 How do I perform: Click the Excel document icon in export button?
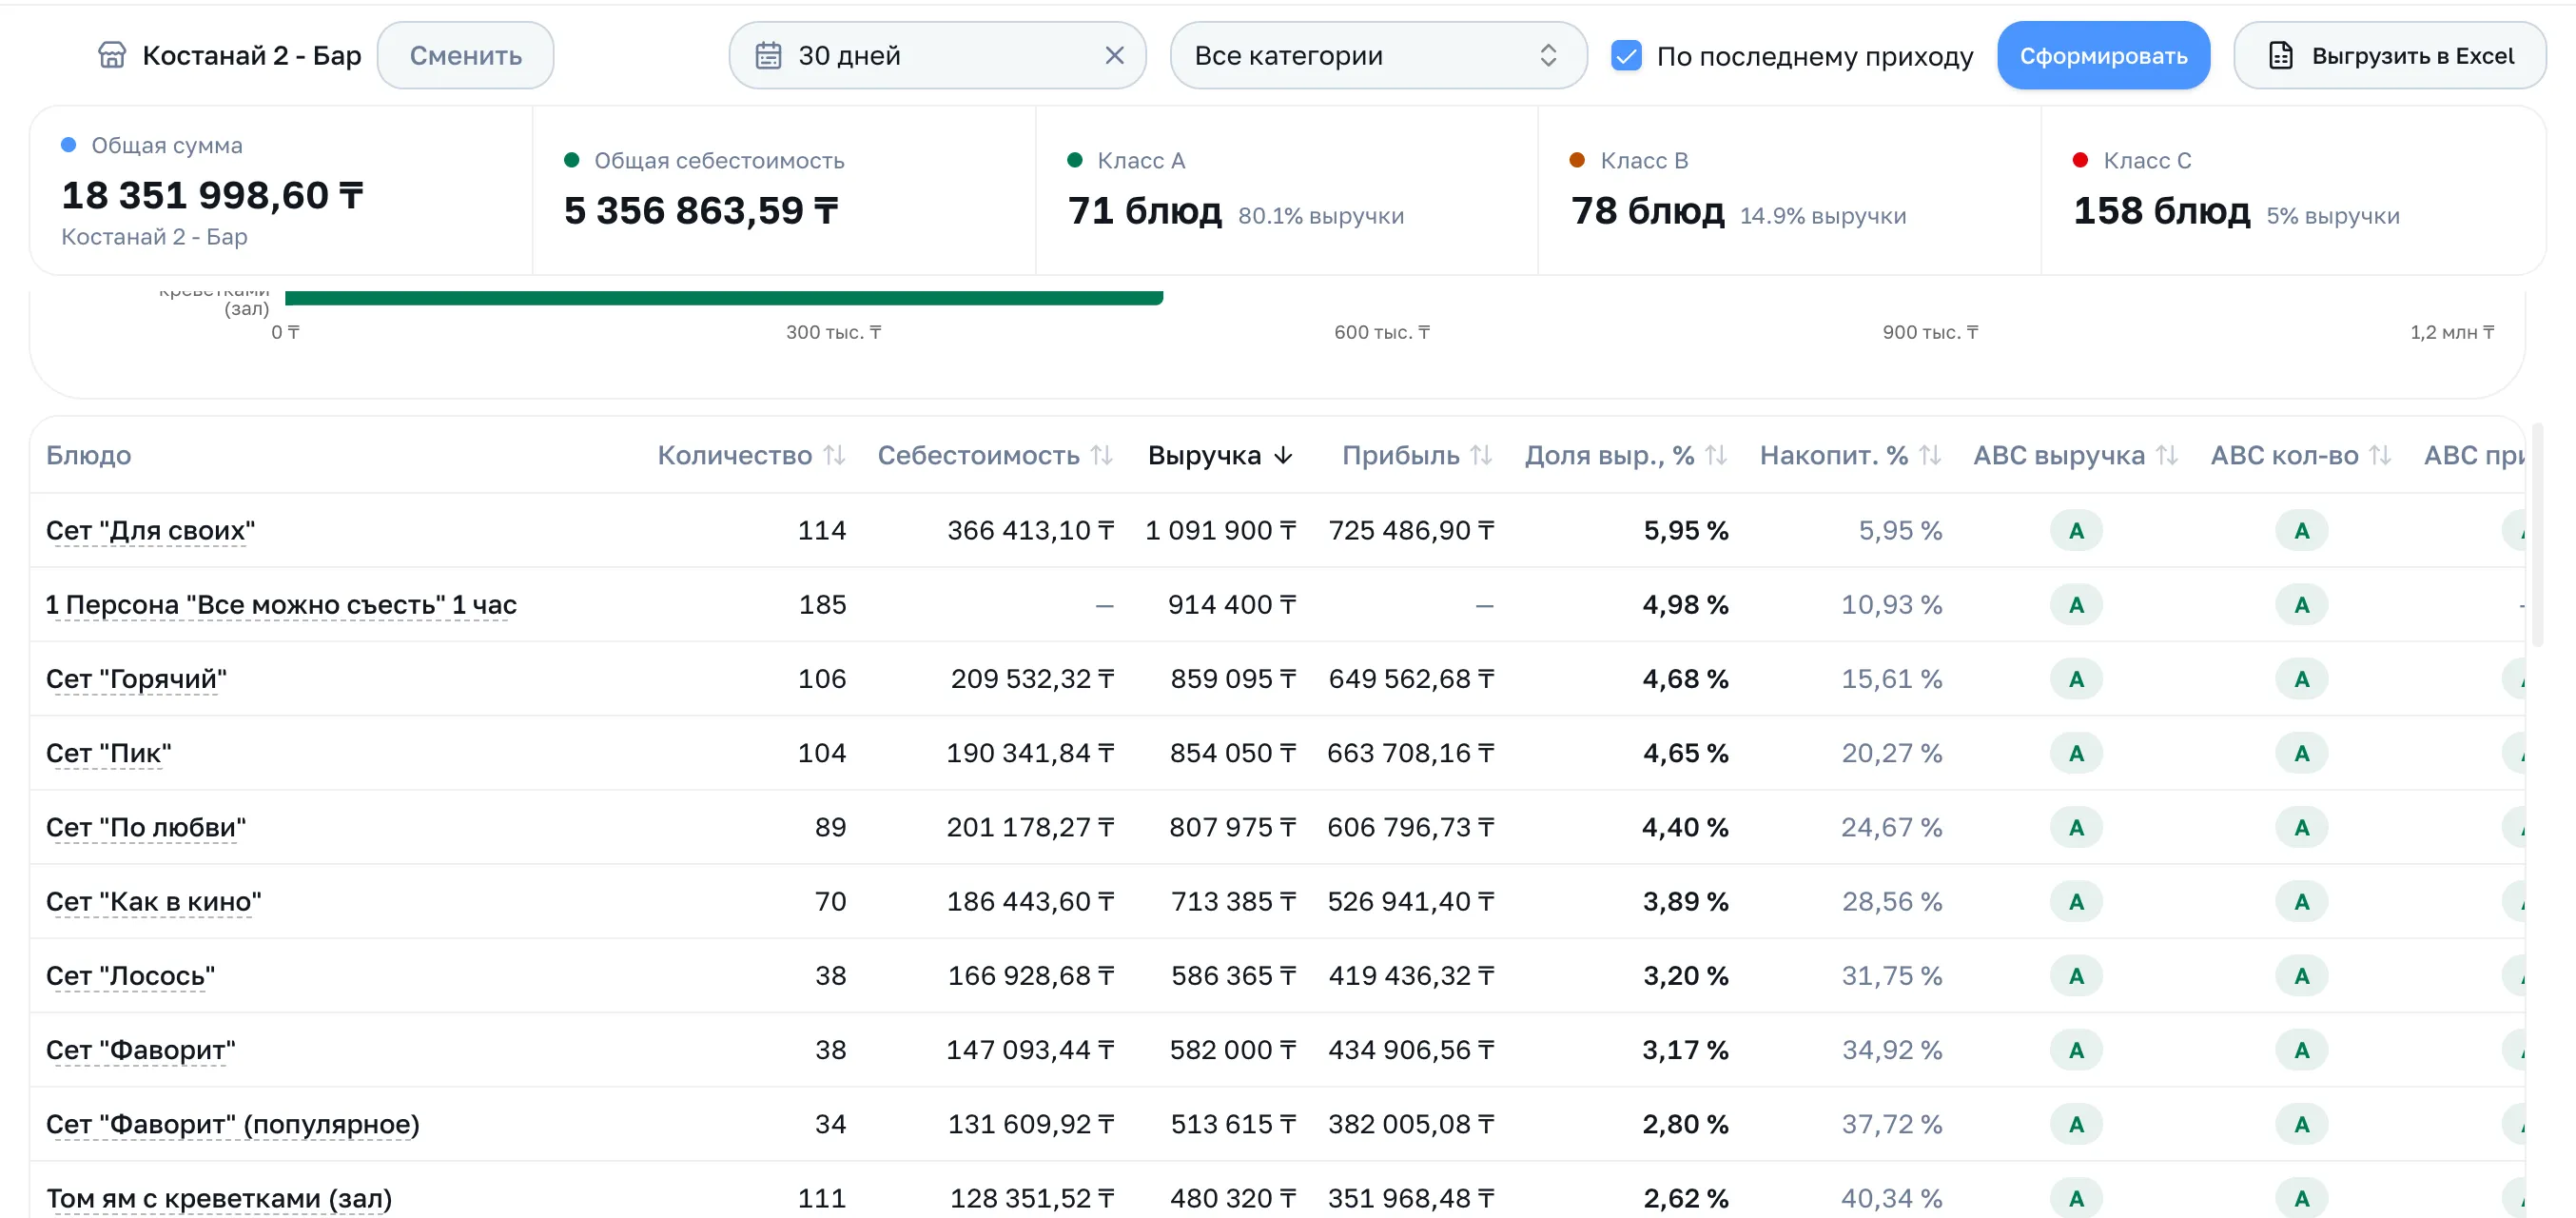(2280, 55)
